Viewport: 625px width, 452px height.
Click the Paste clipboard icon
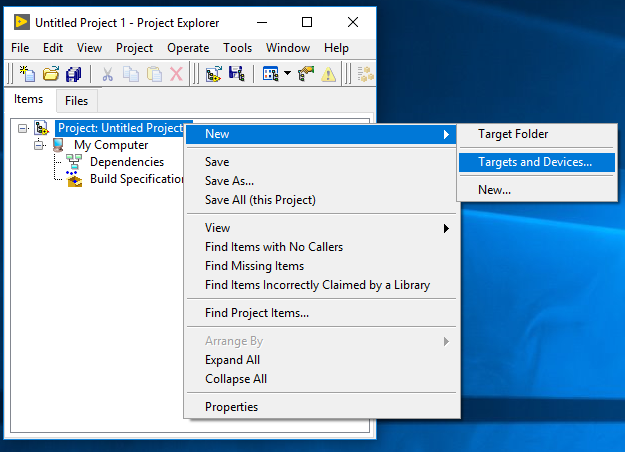click(x=154, y=74)
